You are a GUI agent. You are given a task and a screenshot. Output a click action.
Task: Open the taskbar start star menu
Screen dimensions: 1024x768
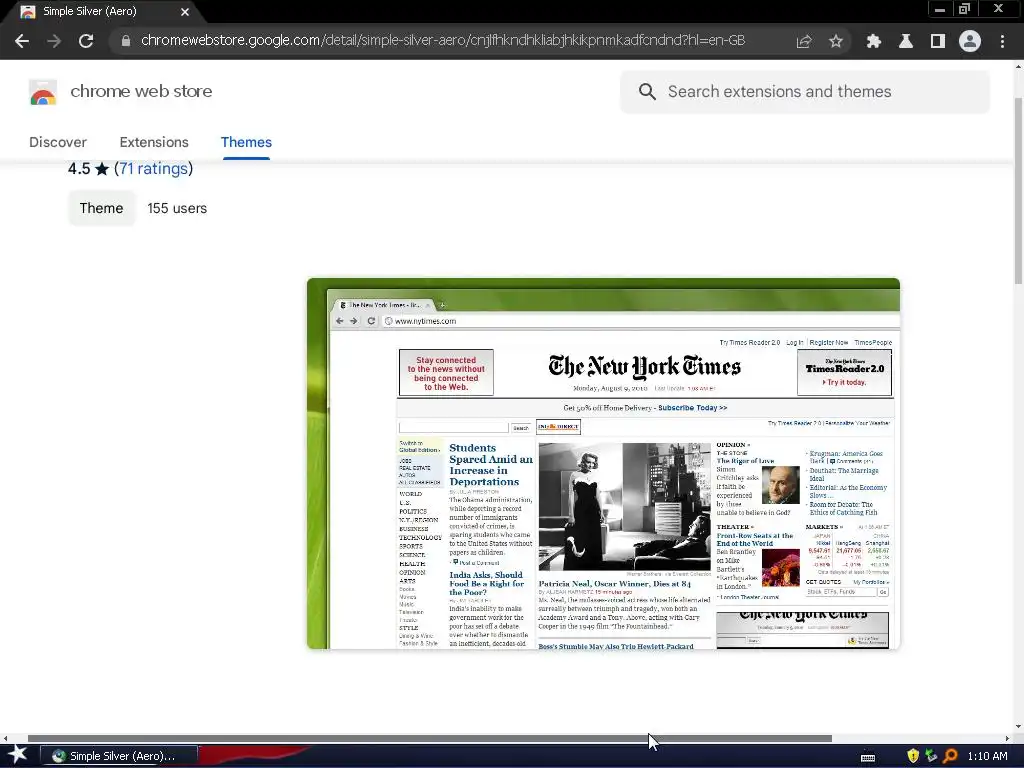click(x=18, y=755)
